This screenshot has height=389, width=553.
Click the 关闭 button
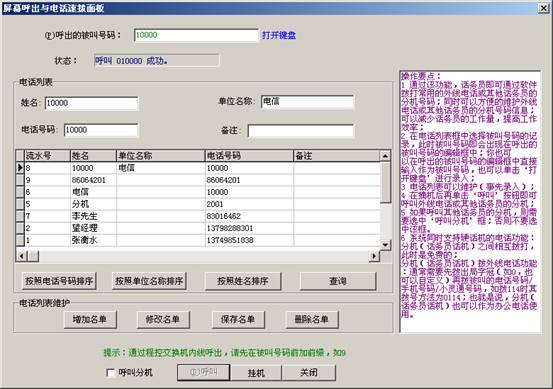click(309, 373)
